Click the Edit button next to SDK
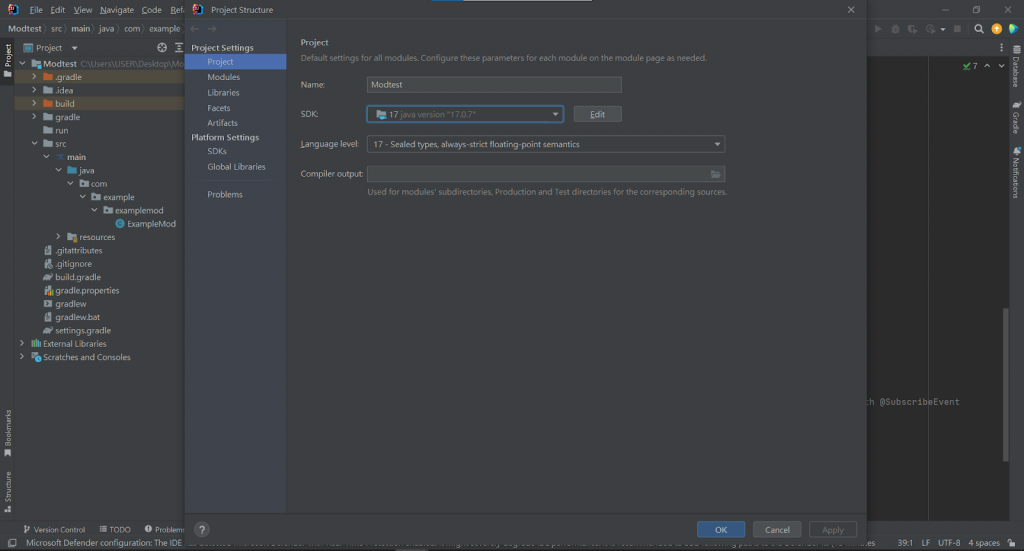1024x551 pixels. (x=598, y=114)
